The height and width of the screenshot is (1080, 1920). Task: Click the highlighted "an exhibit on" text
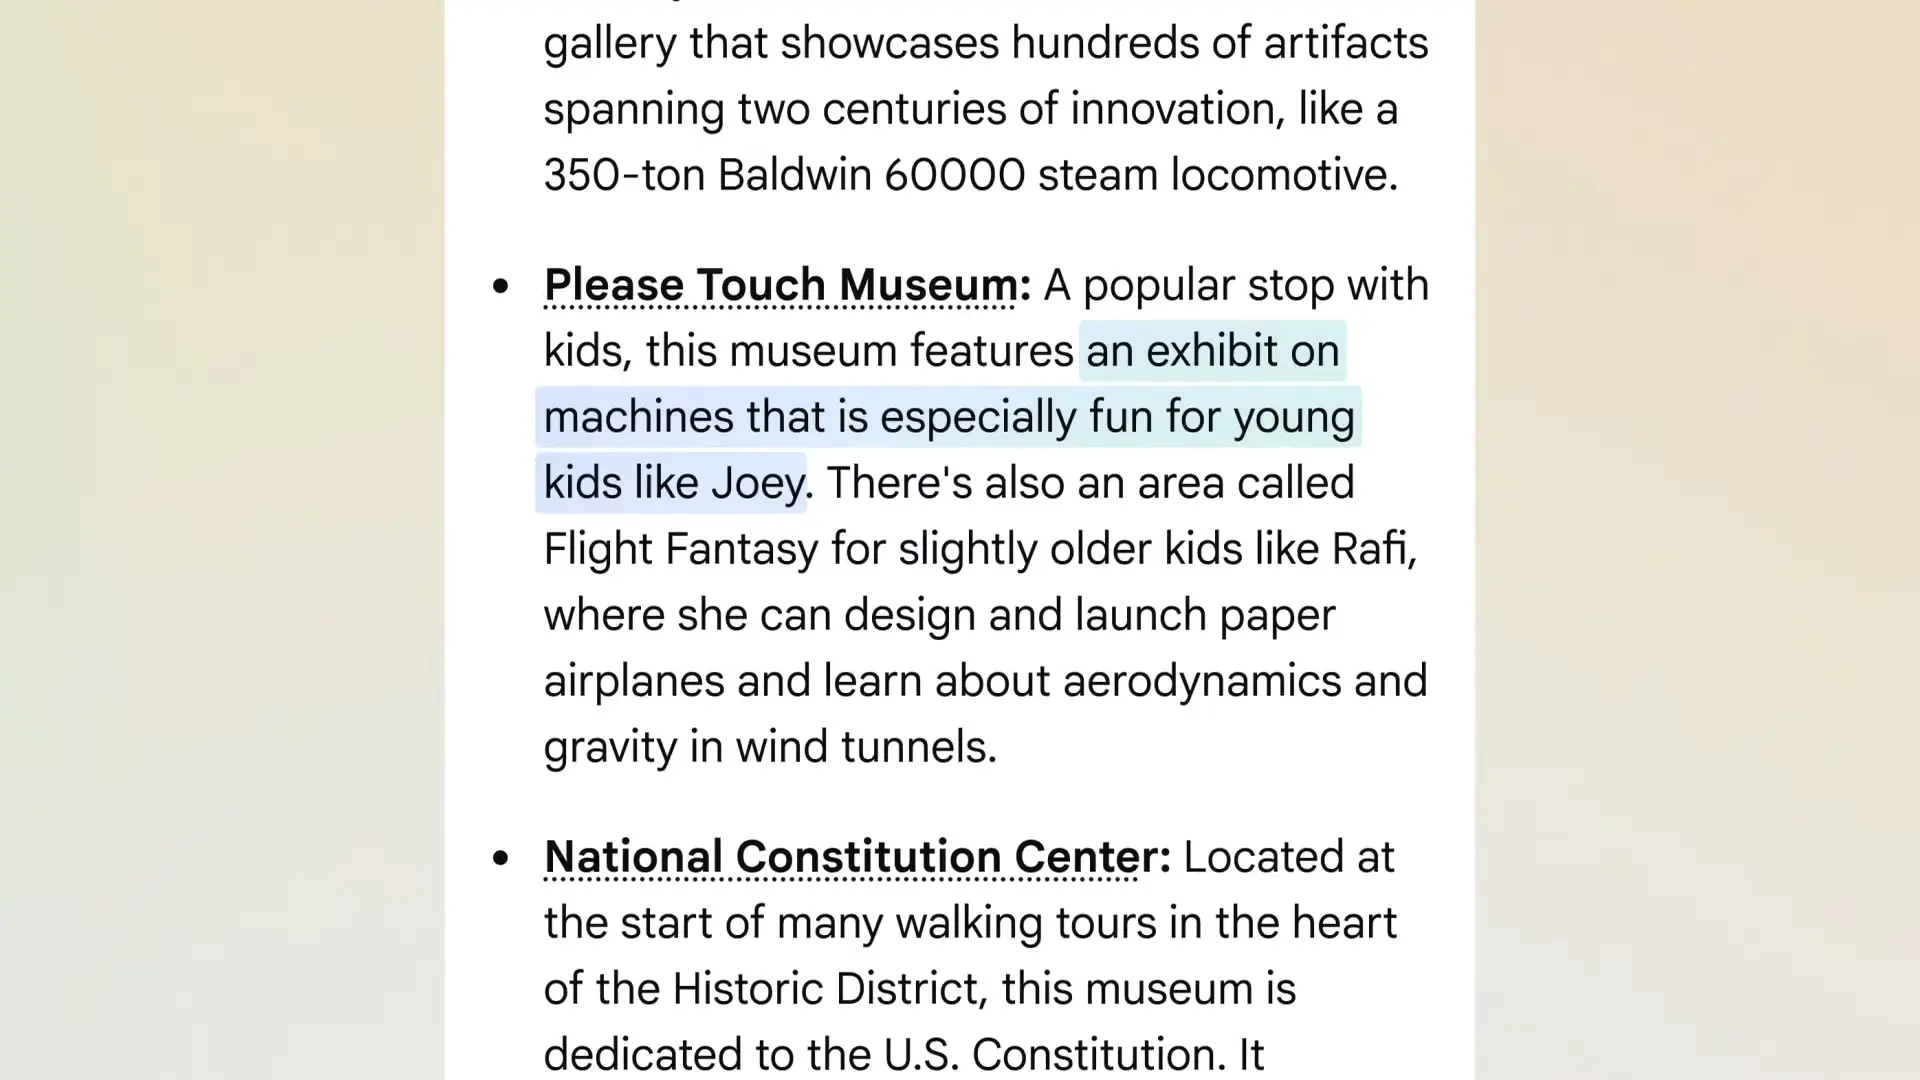pos(1212,351)
